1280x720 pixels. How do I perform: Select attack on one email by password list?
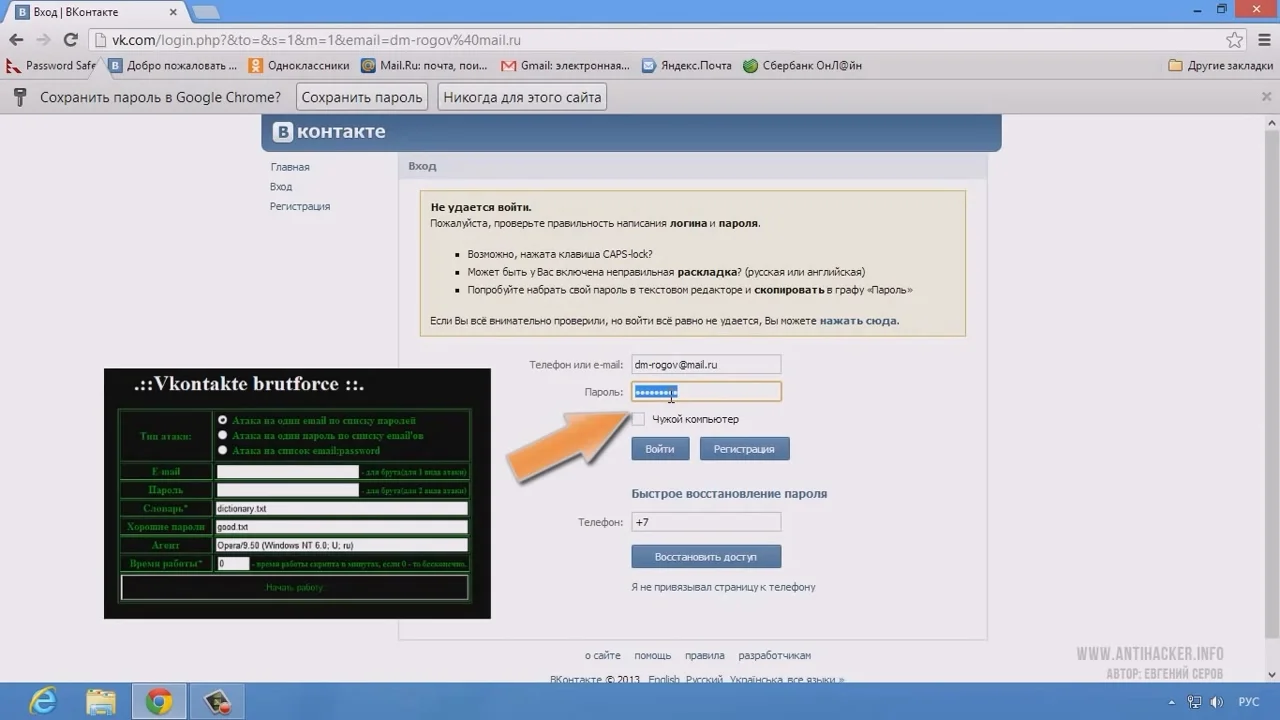click(223, 421)
